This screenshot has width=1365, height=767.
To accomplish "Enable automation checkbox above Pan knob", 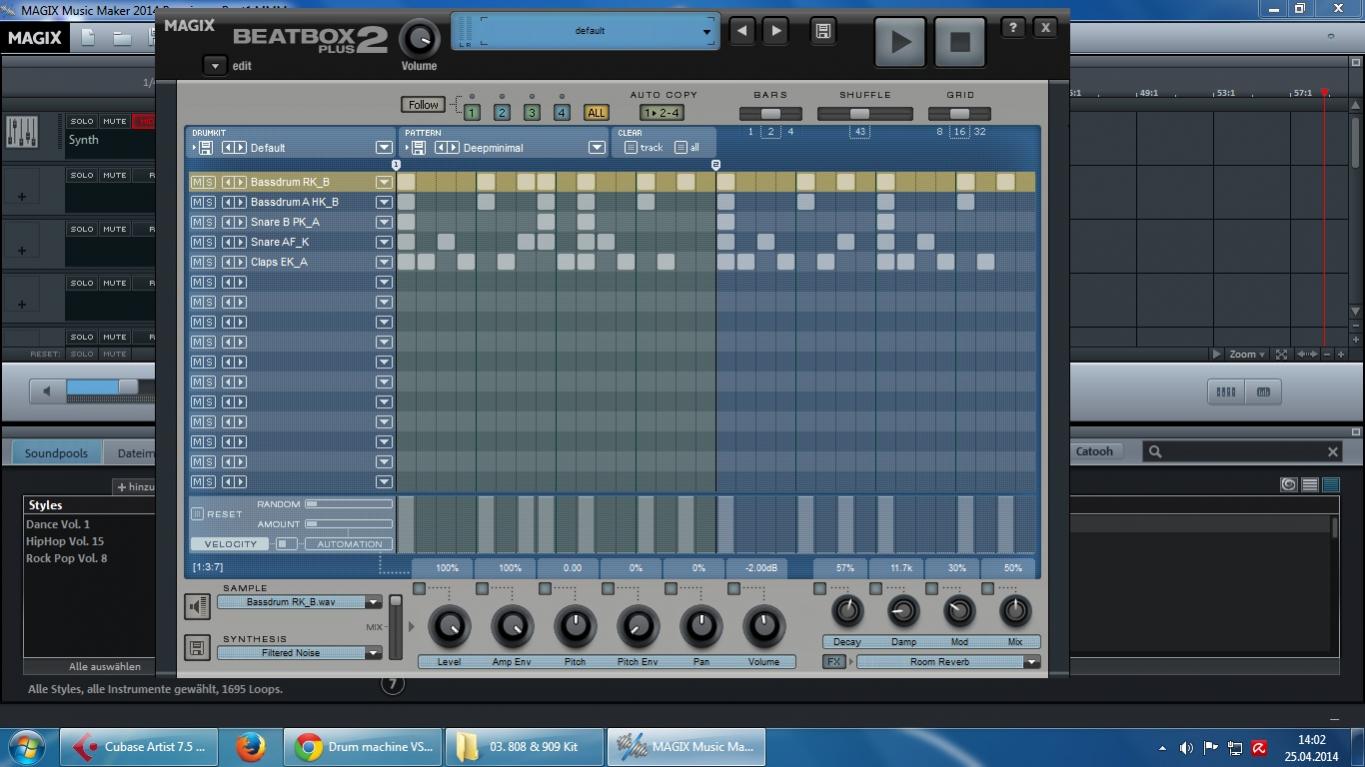I will (671, 589).
